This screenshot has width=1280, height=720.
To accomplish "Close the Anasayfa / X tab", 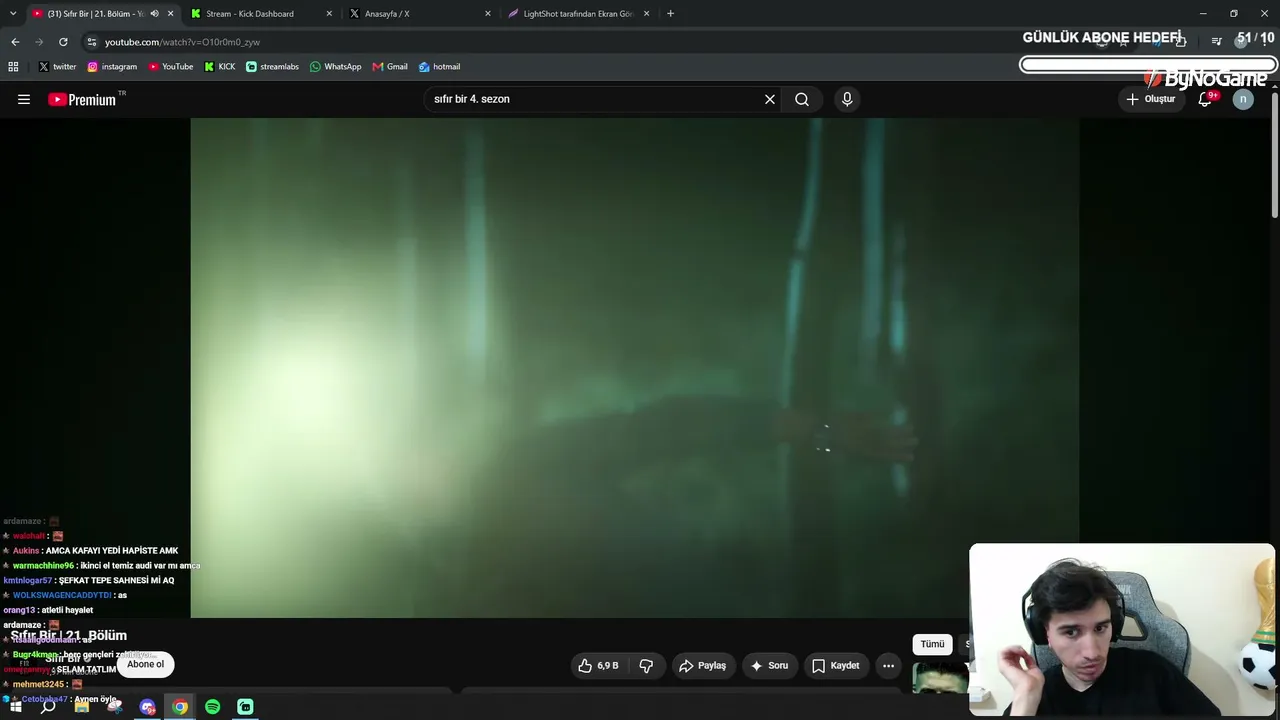I will click(x=488, y=14).
